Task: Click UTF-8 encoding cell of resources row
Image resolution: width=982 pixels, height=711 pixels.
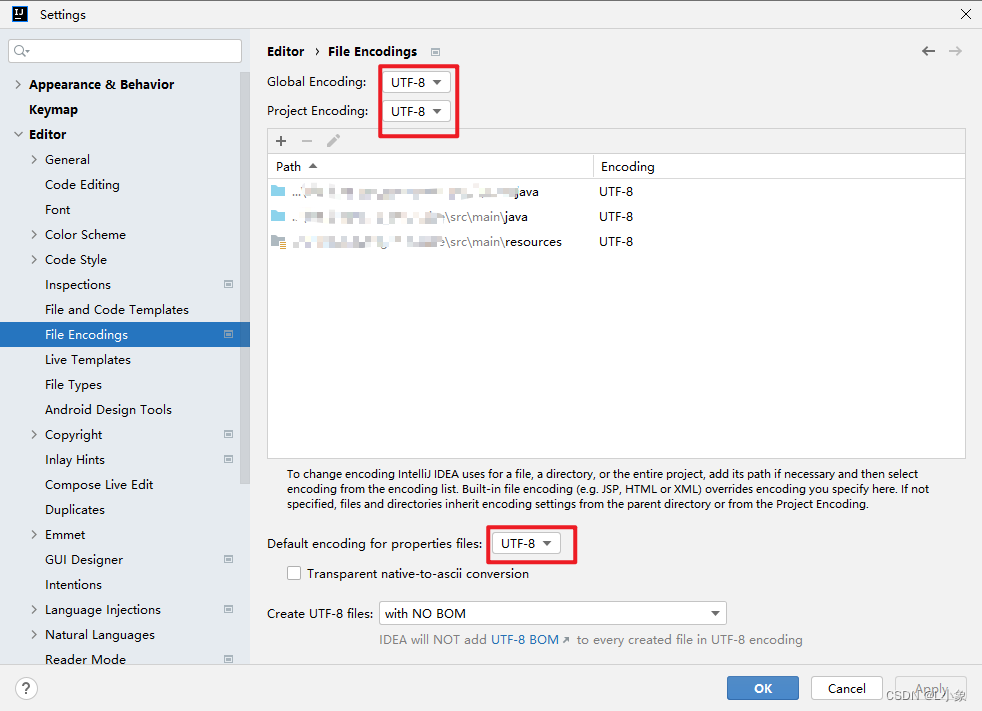Action: click(x=616, y=241)
